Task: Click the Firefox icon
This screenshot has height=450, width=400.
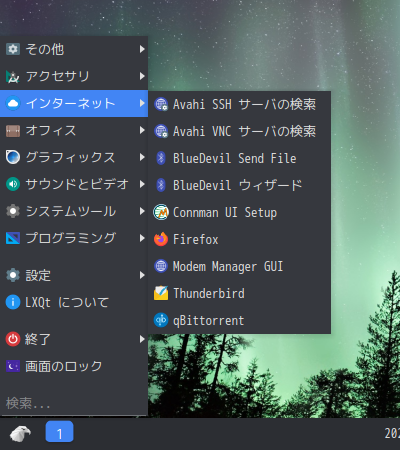Action: pos(161,239)
